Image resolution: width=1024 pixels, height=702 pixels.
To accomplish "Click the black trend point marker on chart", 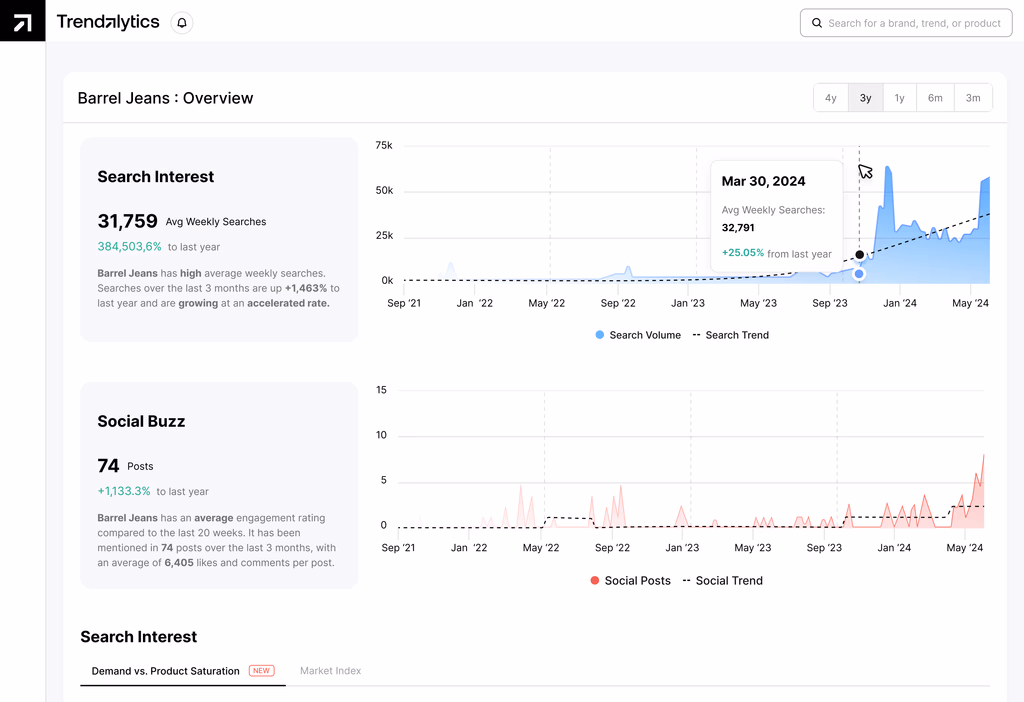I will [859, 255].
